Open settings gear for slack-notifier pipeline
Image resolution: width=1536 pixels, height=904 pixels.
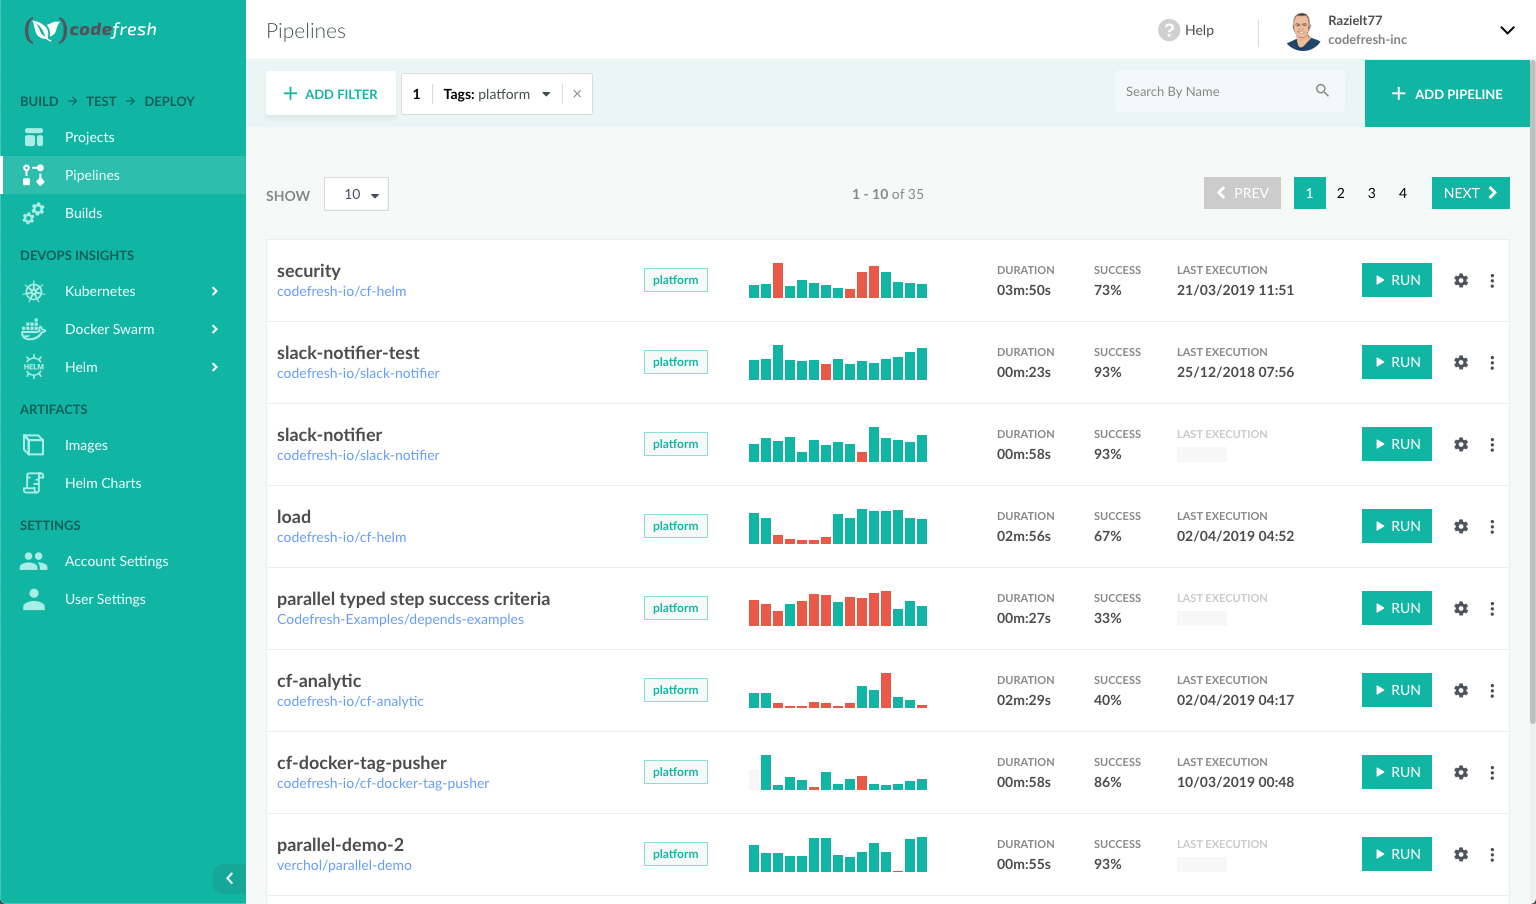pyautogui.click(x=1461, y=445)
